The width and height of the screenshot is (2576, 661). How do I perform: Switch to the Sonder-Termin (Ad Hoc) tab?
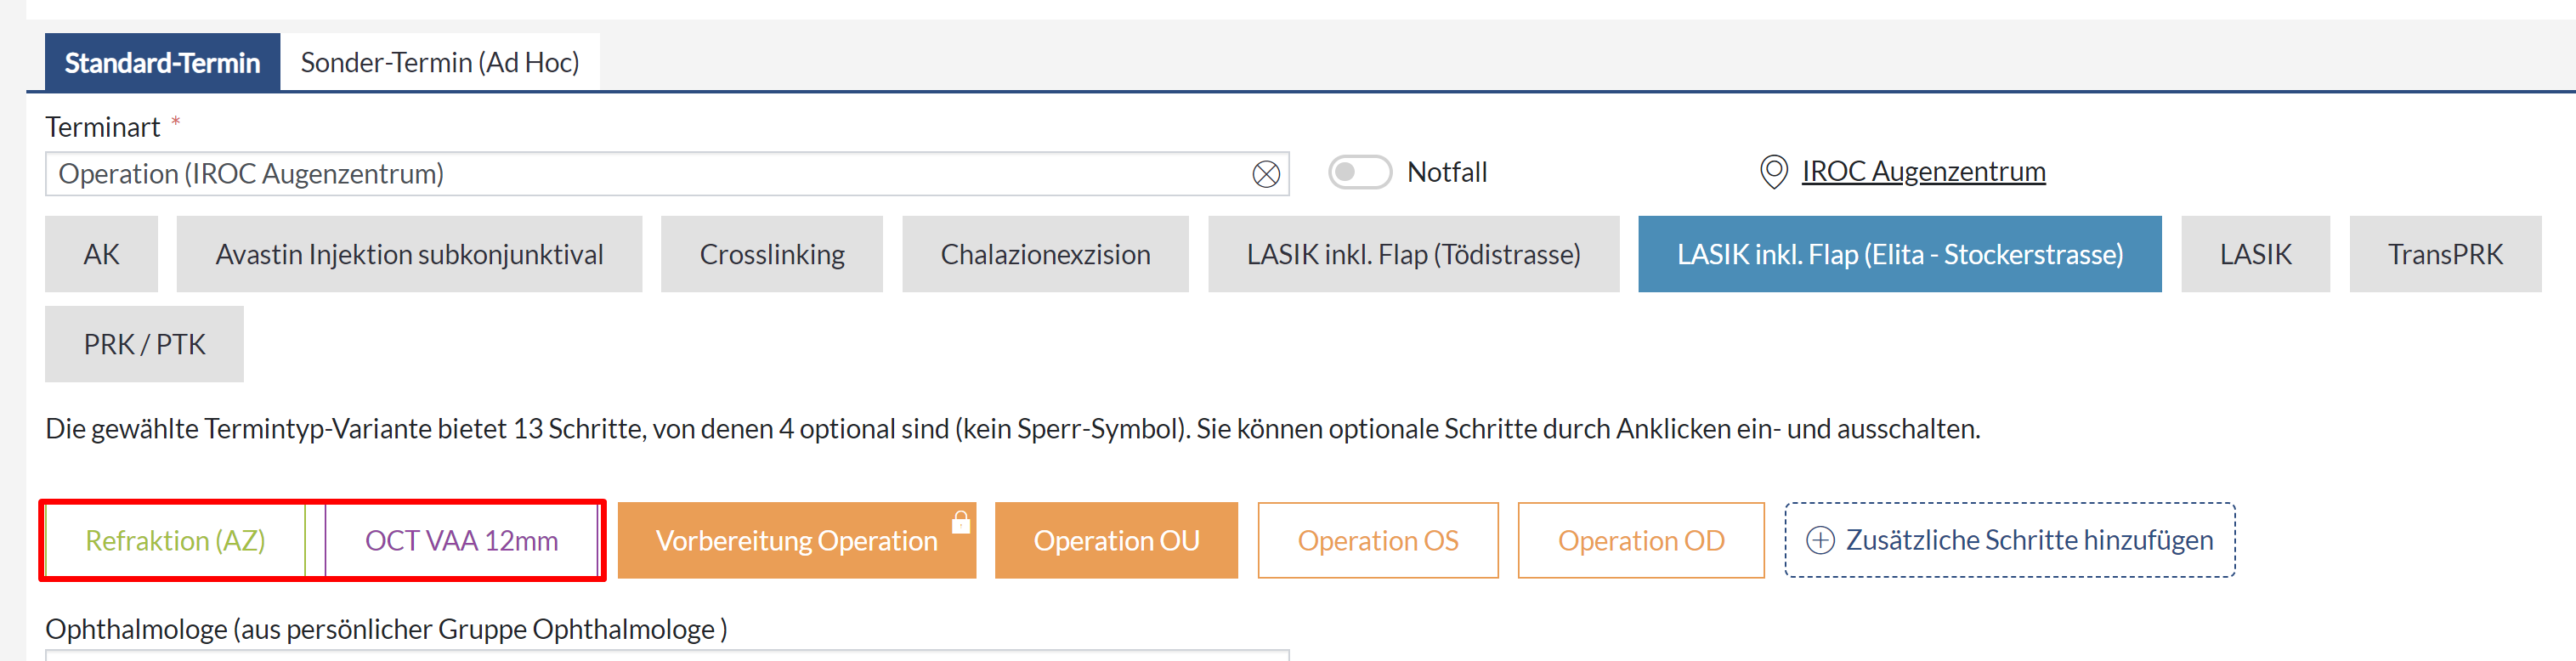tap(439, 63)
